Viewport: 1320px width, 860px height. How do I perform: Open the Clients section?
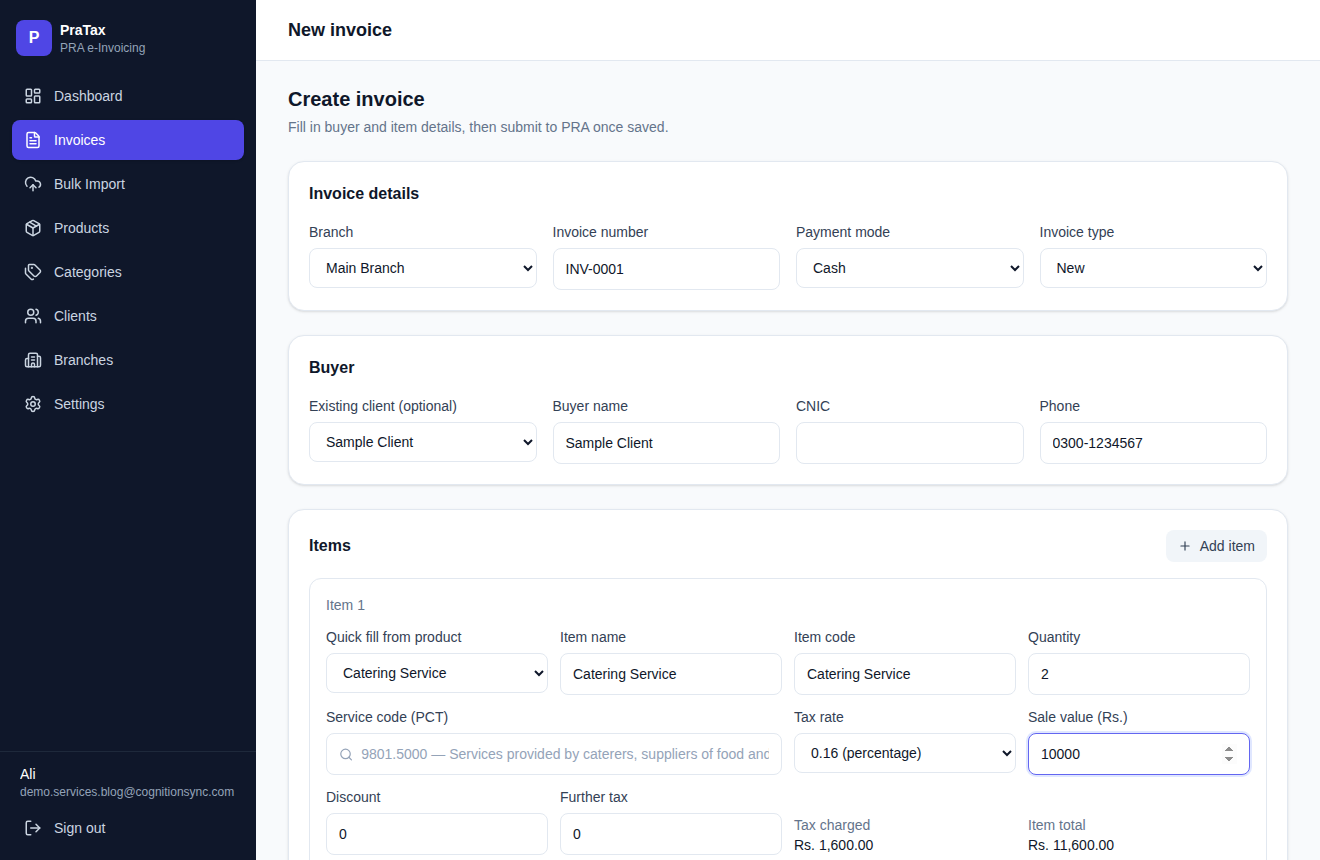[128, 316]
